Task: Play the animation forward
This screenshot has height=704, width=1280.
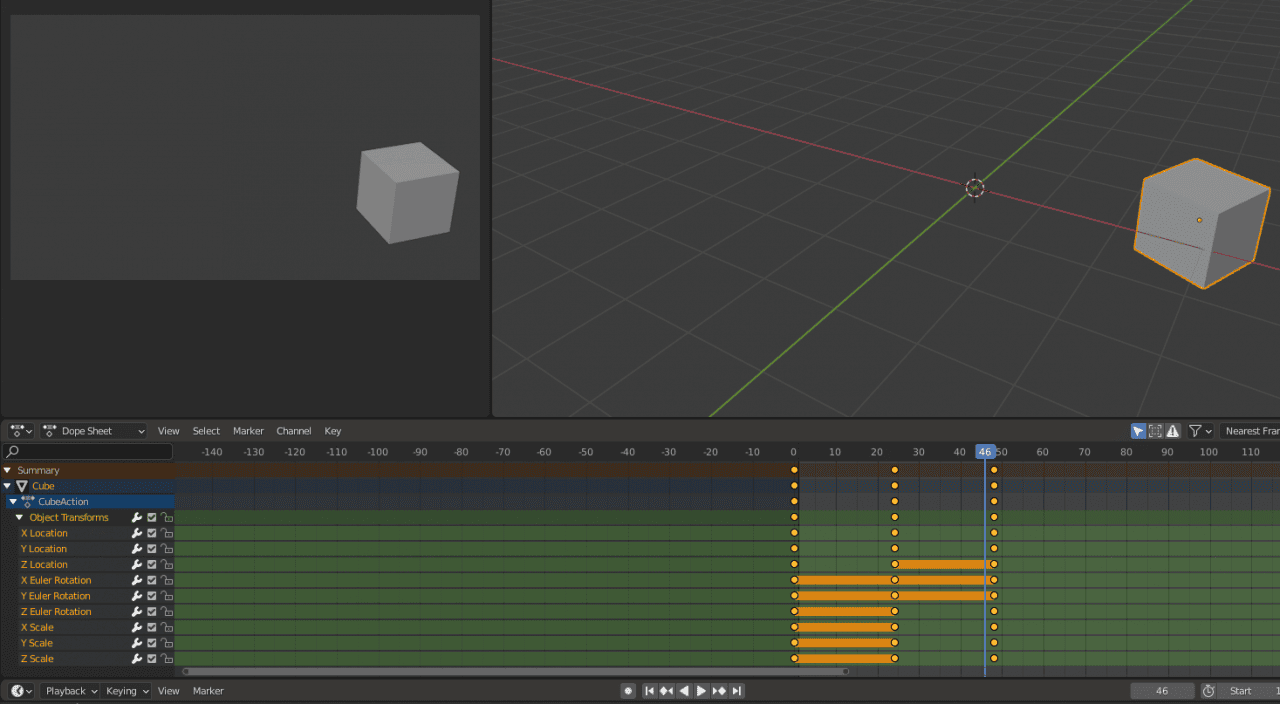Action: [701, 690]
